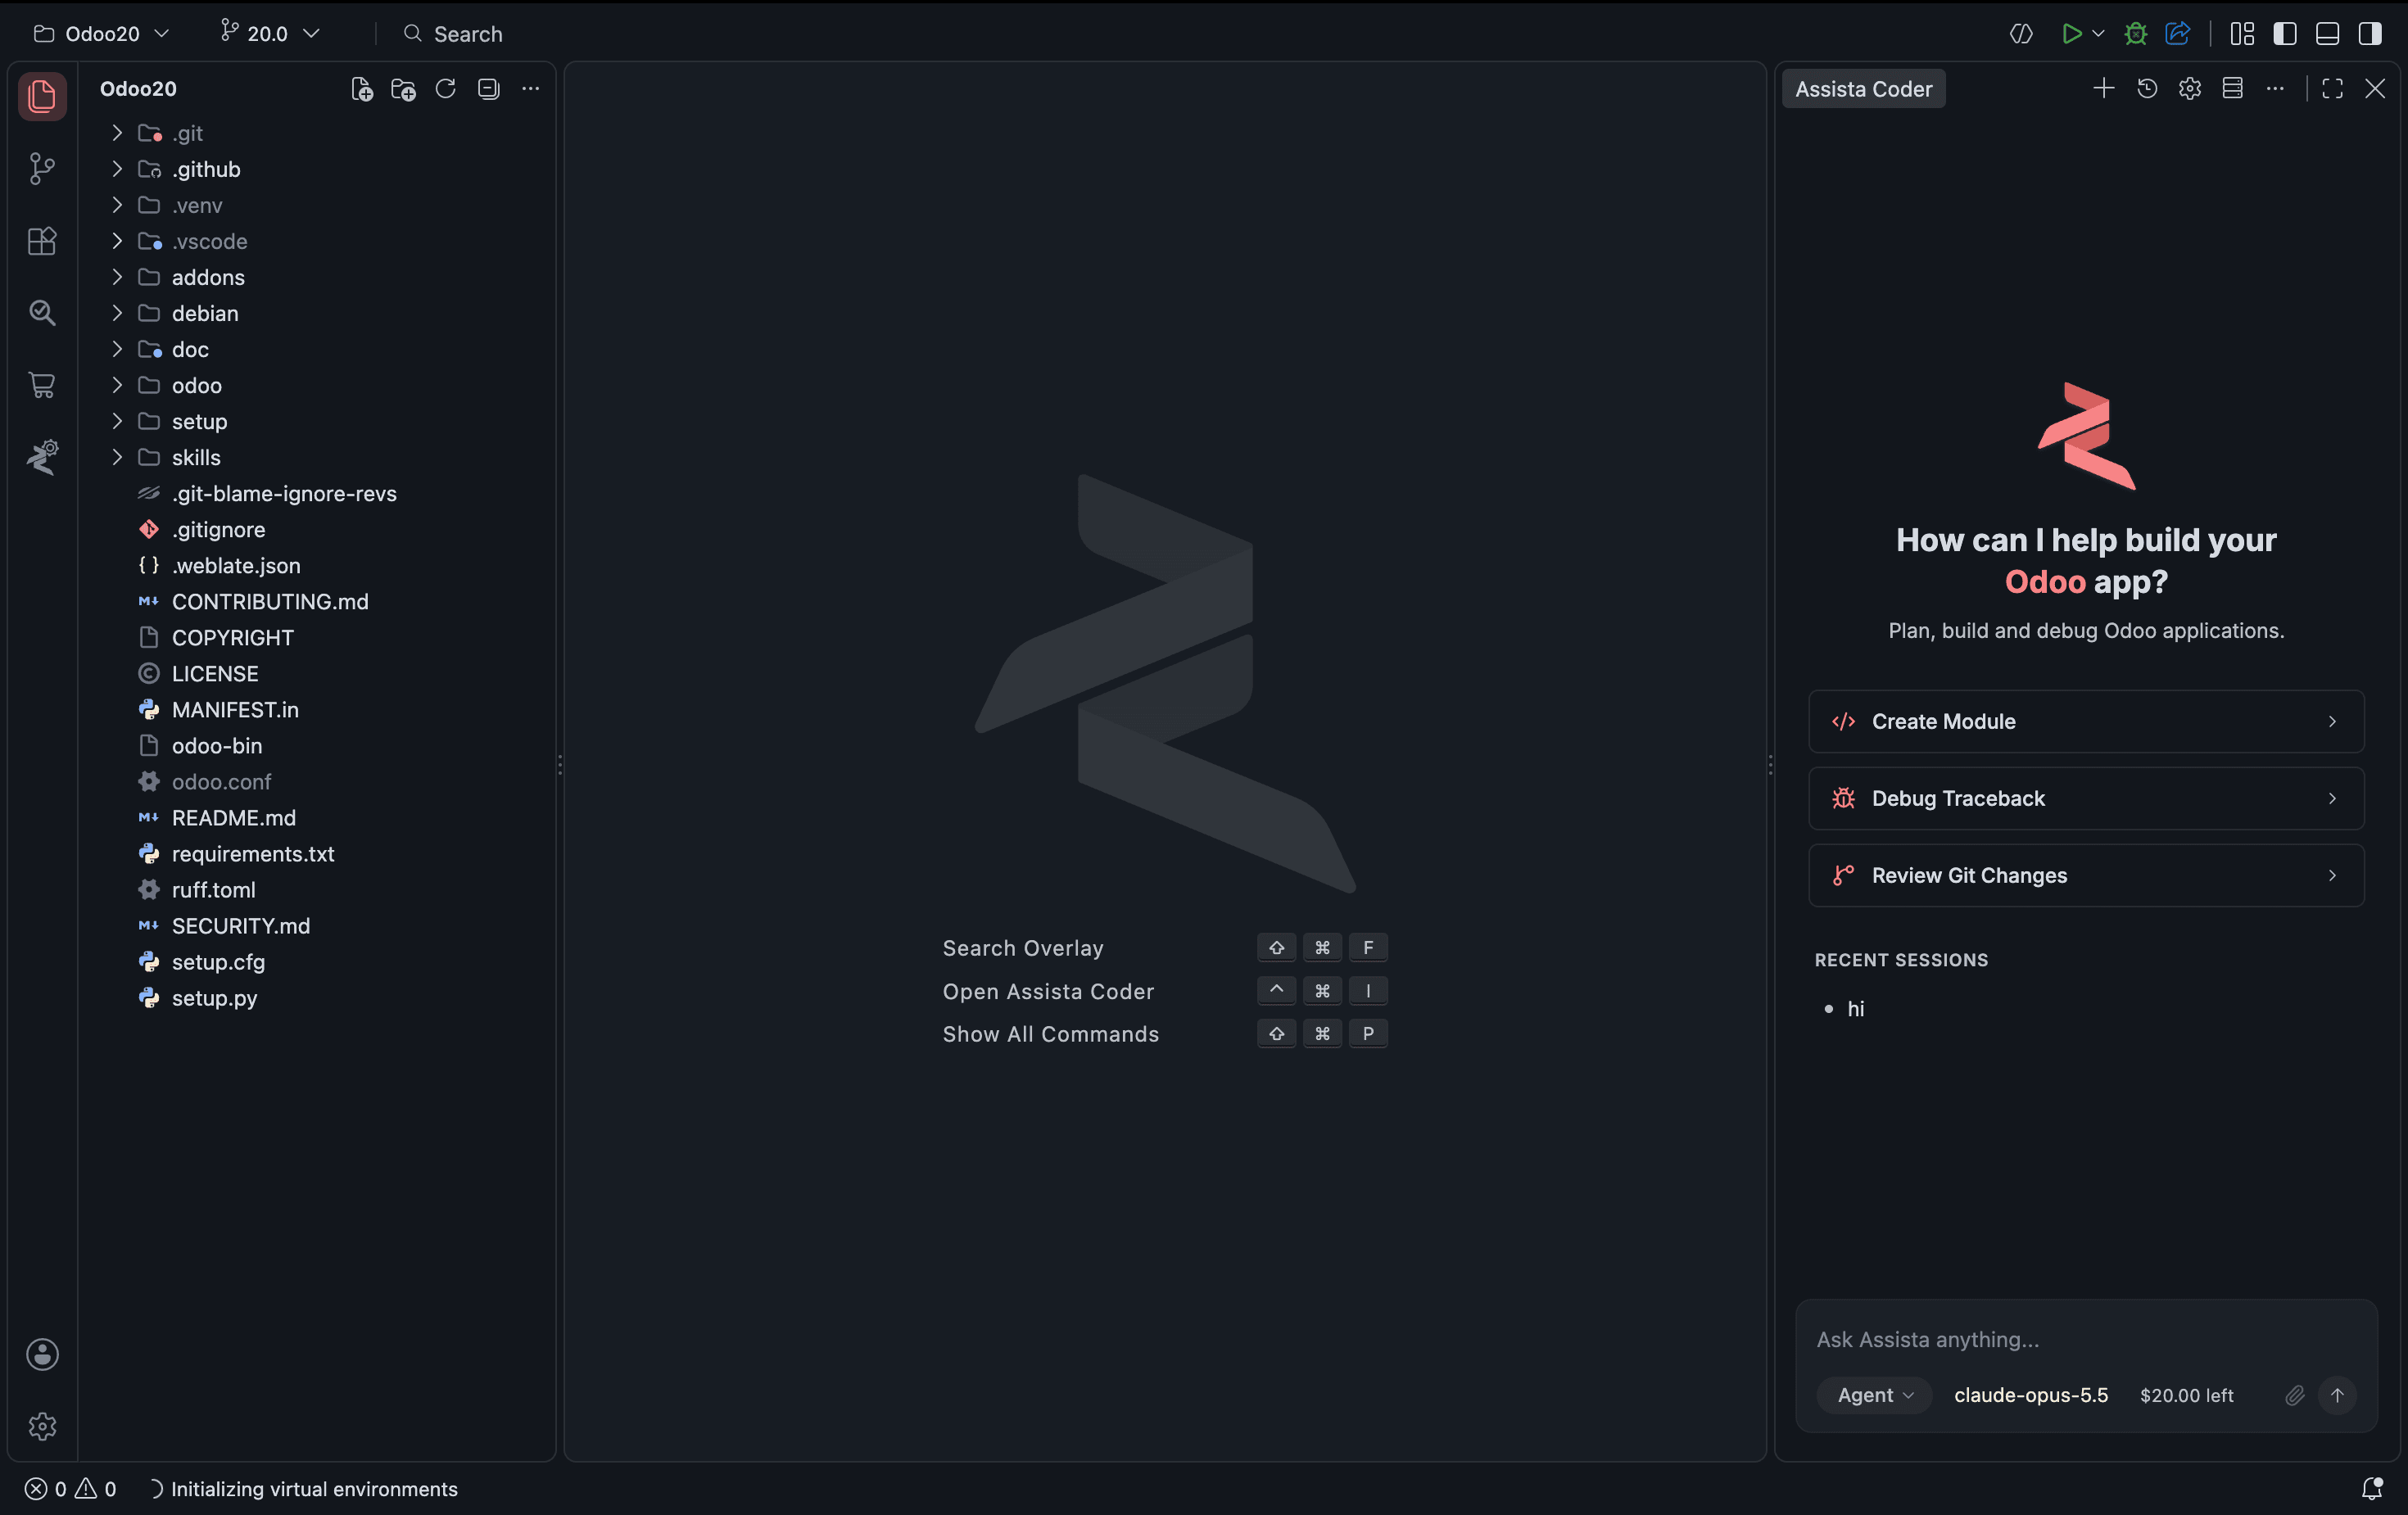Click the New Folder icon in explorer
Screen dimensions: 2408x1515
pos(404,89)
